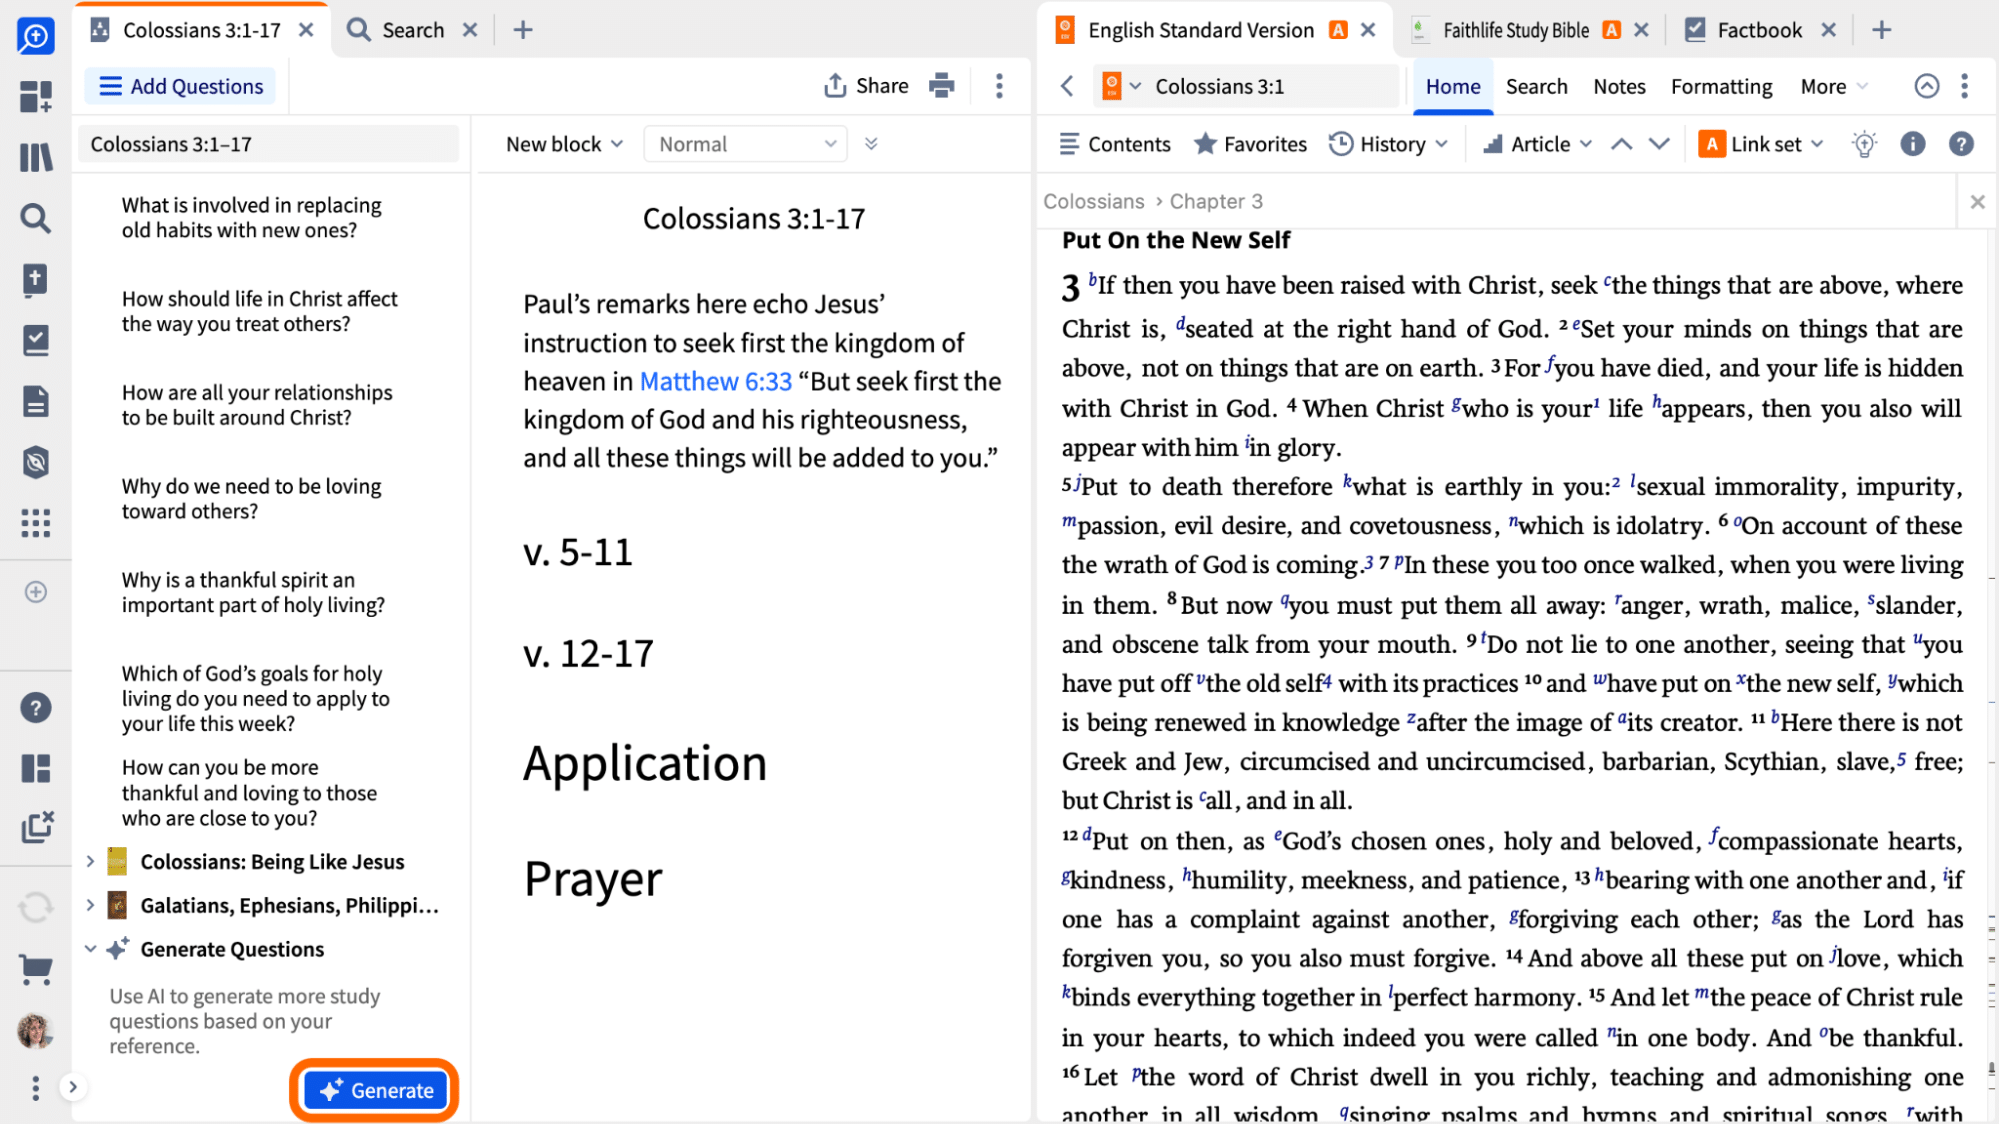
Task: Go back with the ESV panel's back arrow
Action: coord(1067,86)
